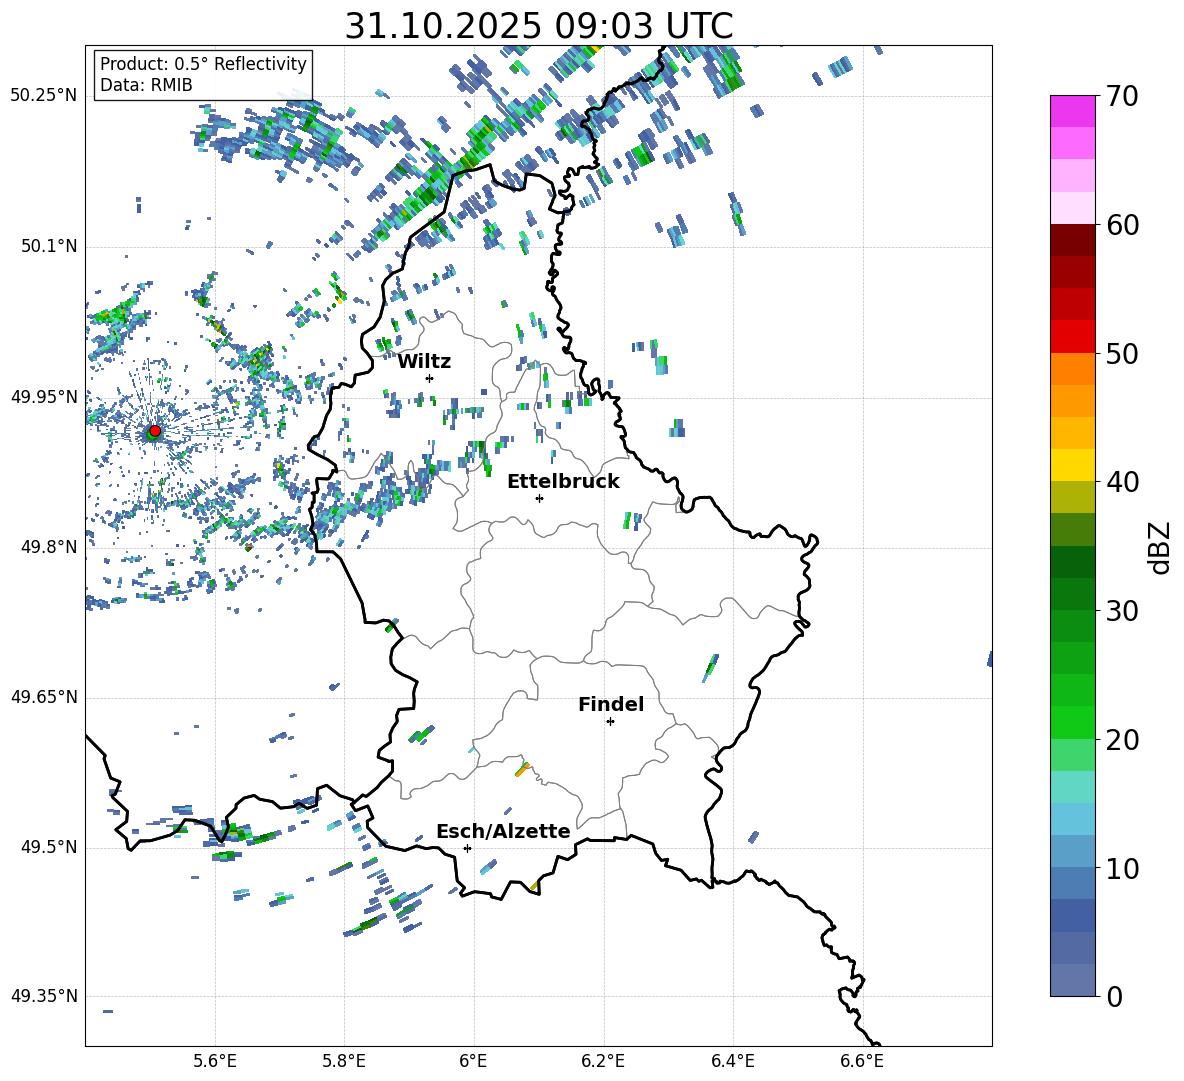1184x1081 pixels.
Task: Click the Wiltz station cross marker
Action: click(x=430, y=378)
